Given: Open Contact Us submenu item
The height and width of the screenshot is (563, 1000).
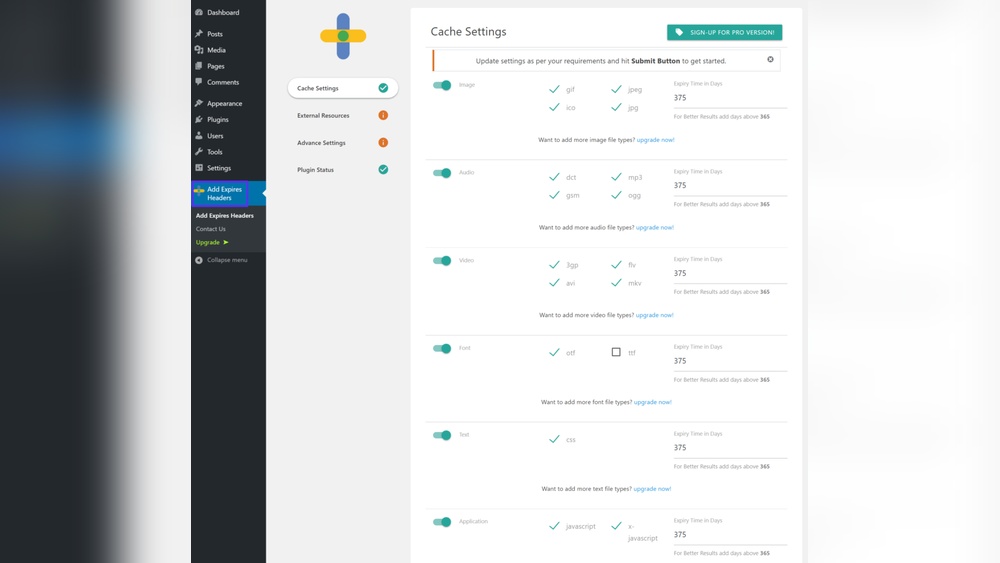Looking at the screenshot, I should click(210, 229).
